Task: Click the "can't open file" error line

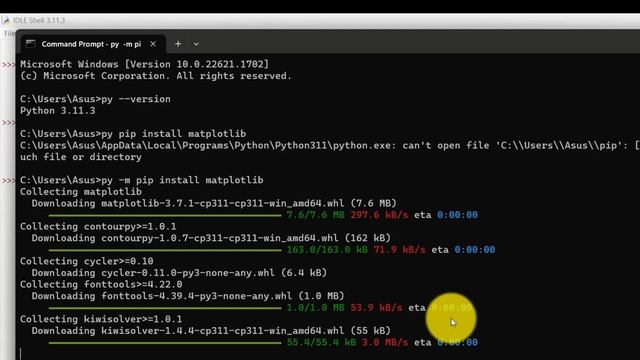Action: (330, 145)
